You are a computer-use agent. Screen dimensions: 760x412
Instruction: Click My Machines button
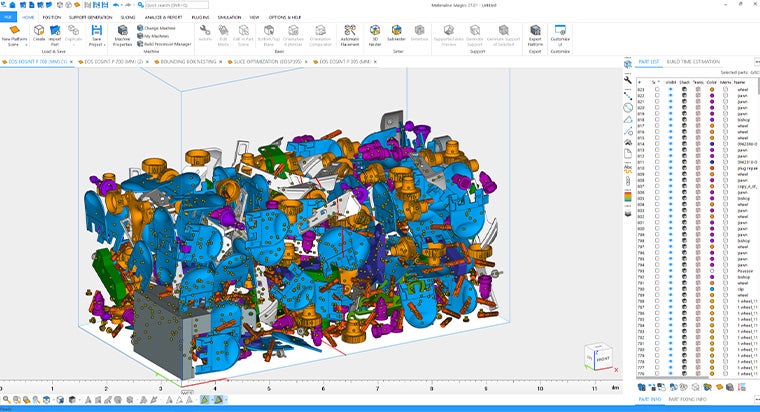[153, 36]
